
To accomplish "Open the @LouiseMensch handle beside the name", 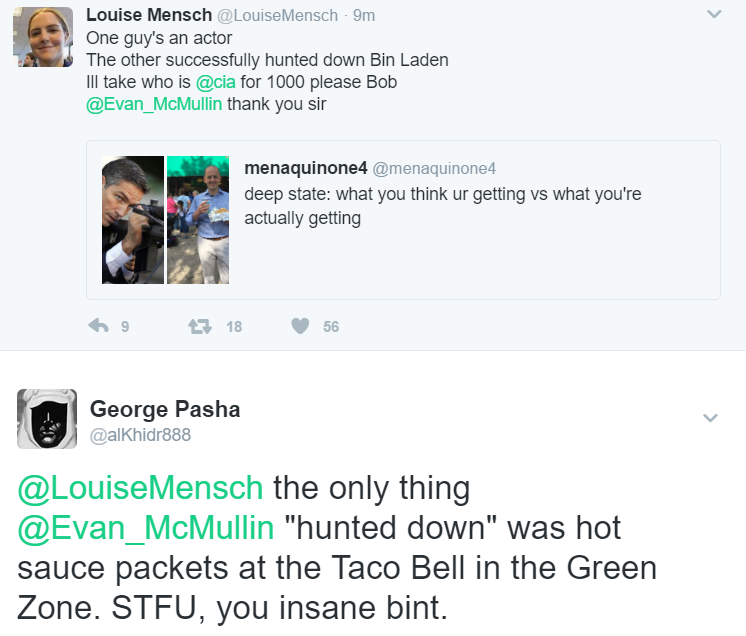I will (277, 16).
